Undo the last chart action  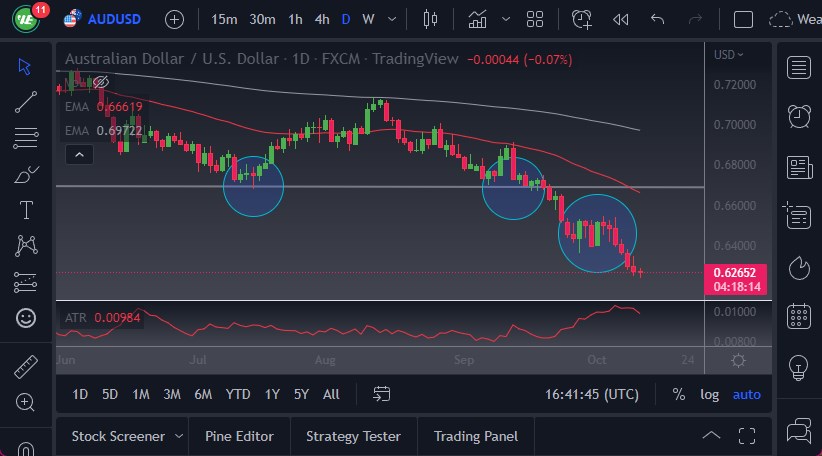(x=657, y=20)
